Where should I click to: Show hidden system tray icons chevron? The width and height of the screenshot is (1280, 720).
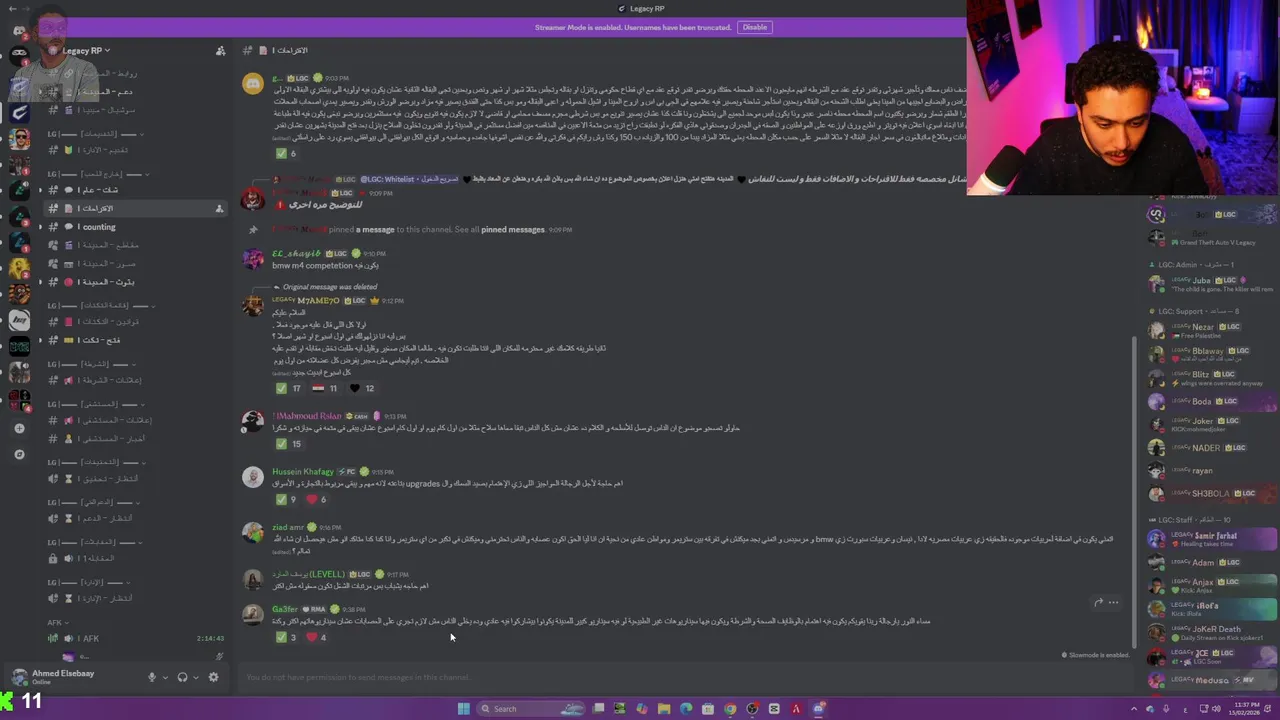(x=1134, y=709)
